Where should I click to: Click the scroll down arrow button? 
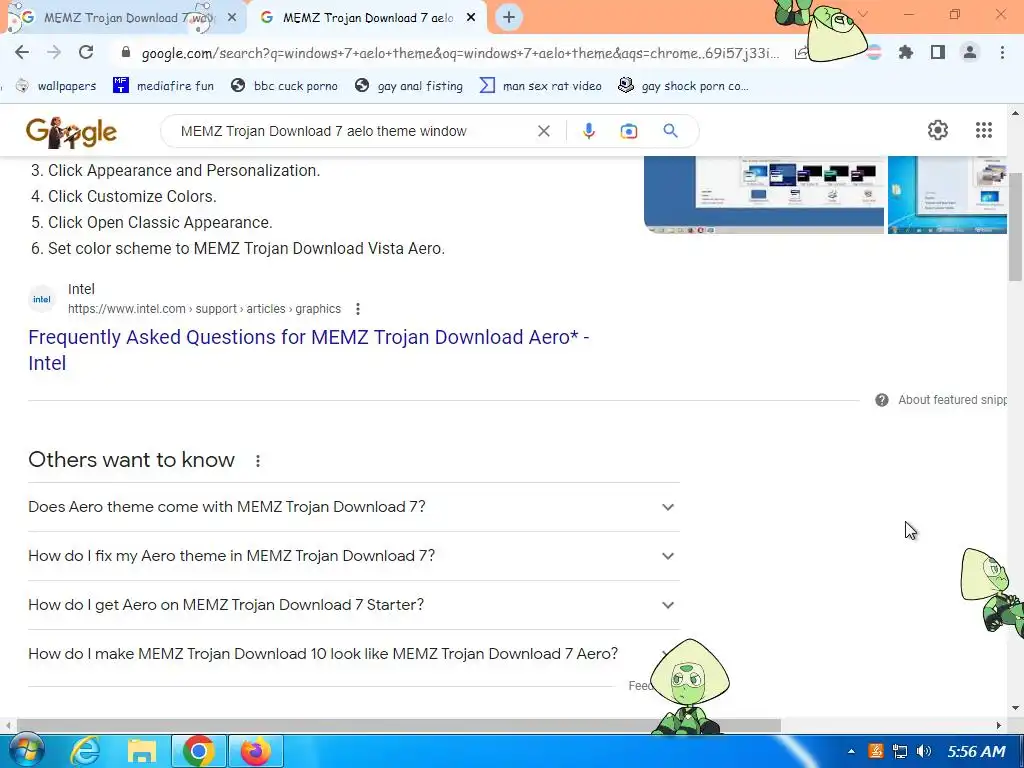1016,708
